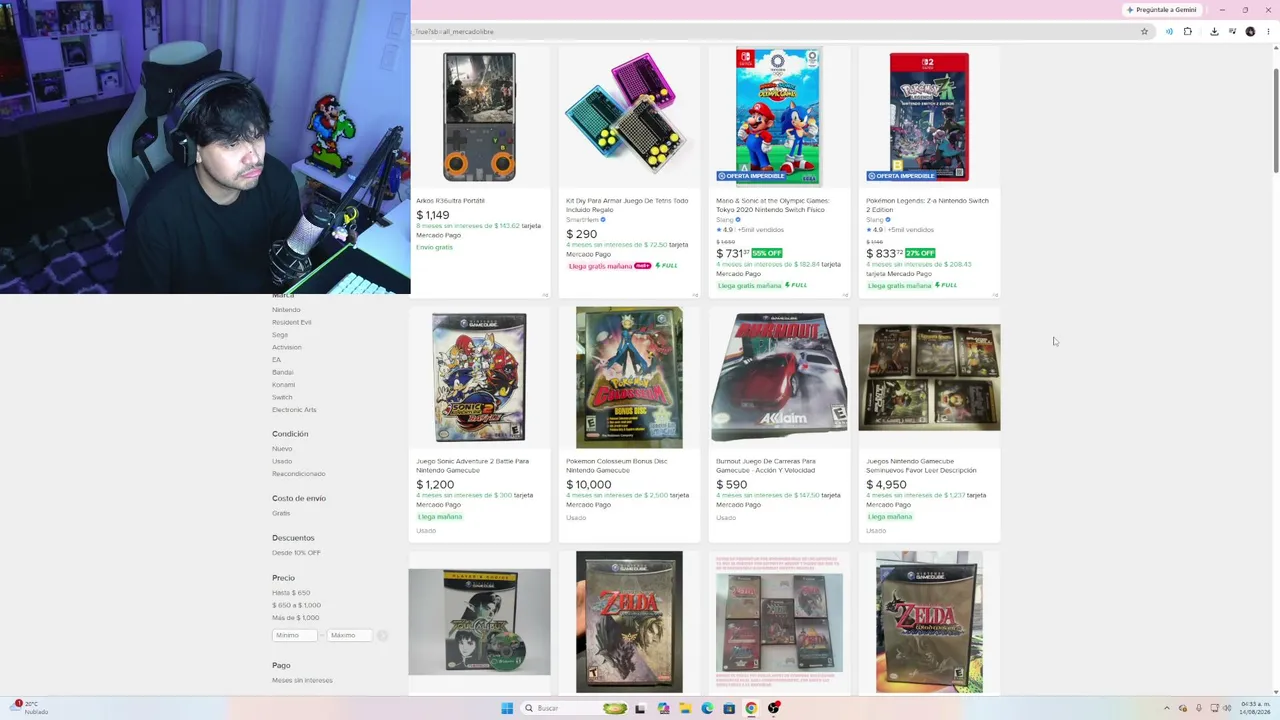This screenshot has width=1280, height=720.
Task: Filter price Hasta $ 650
Action: tap(291, 593)
